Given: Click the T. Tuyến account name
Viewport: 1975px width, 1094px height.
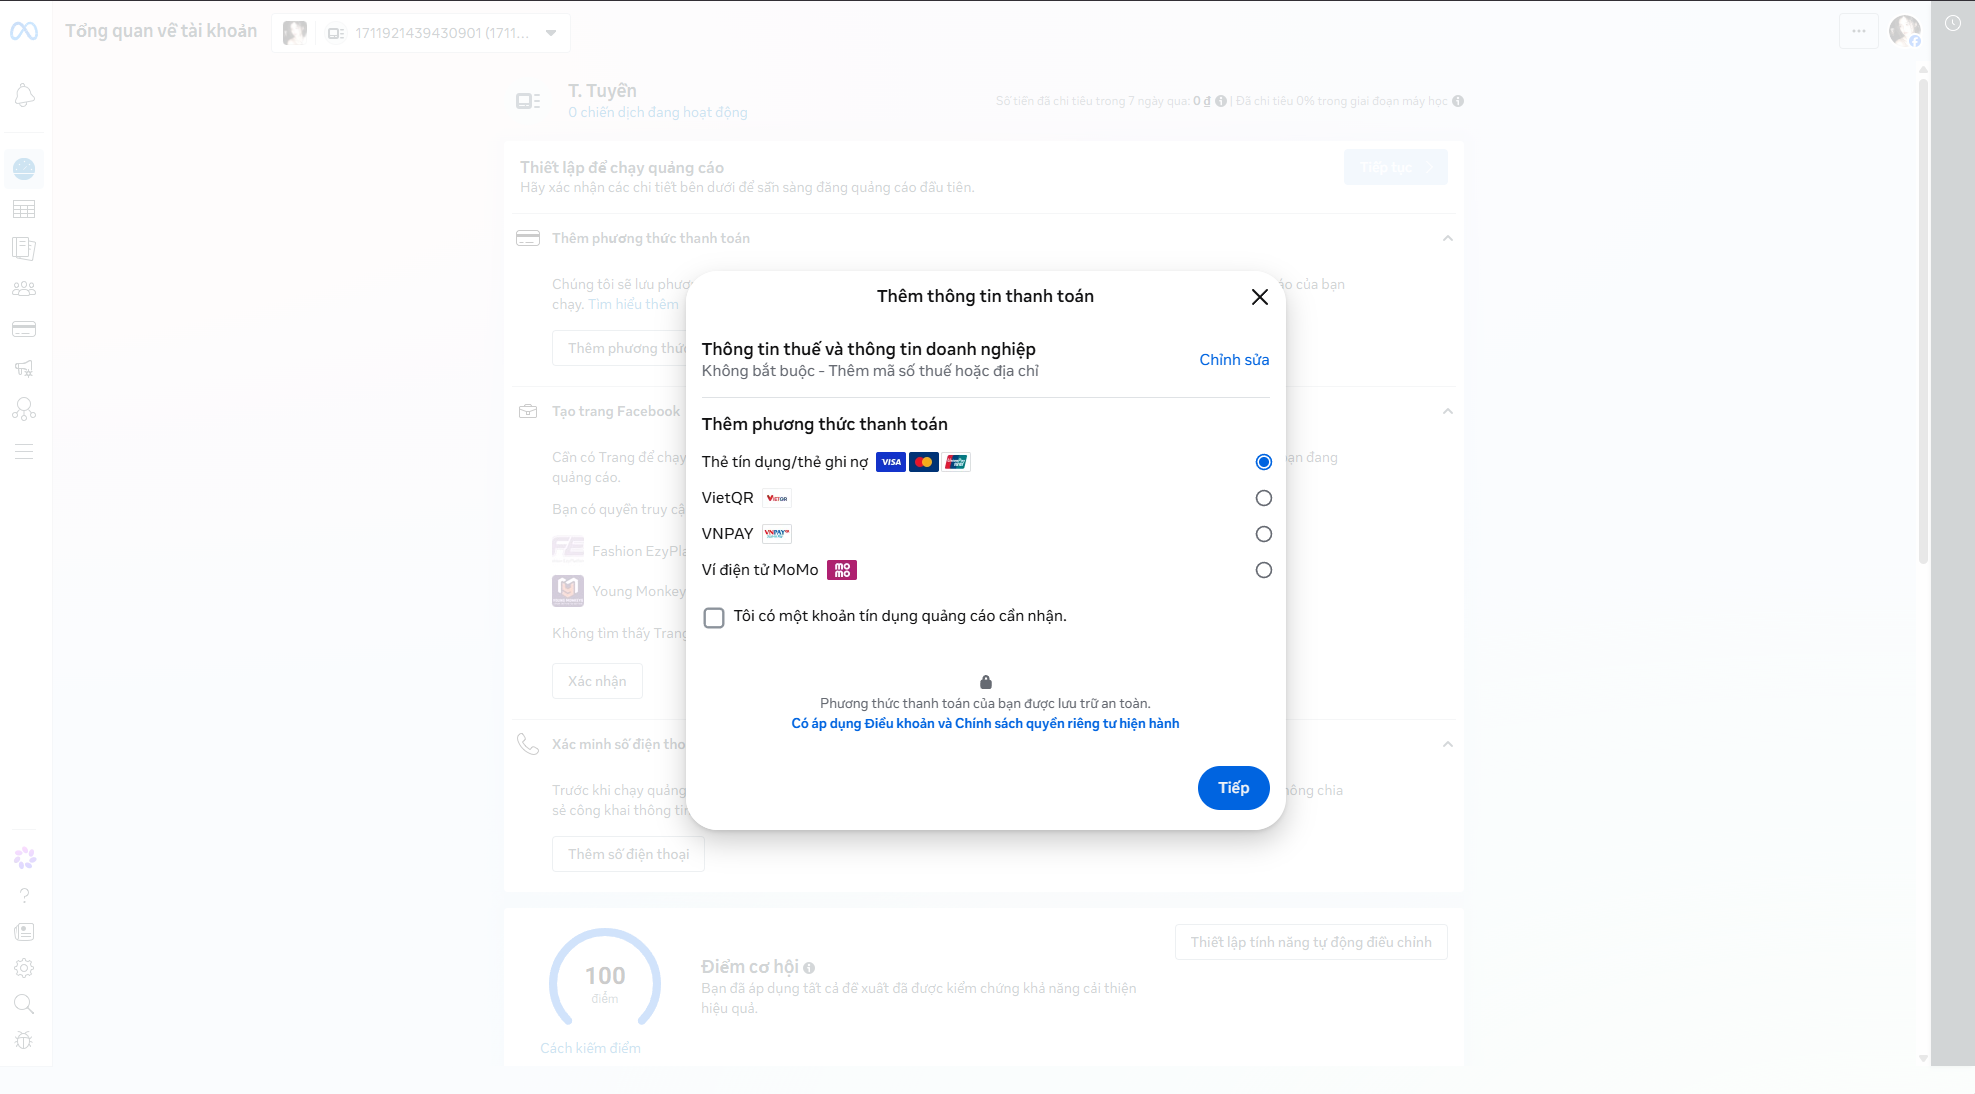Looking at the screenshot, I should [x=602, y=91].
